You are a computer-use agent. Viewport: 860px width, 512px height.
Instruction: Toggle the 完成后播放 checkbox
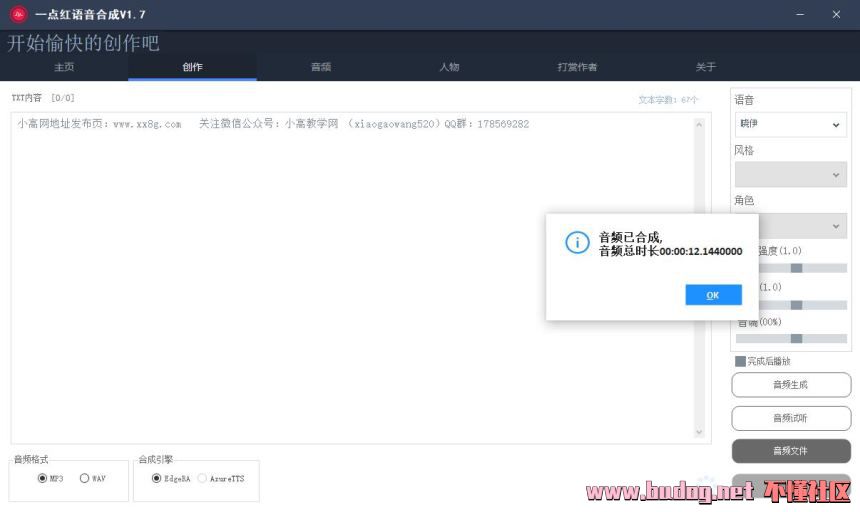pyautogui.click(x=740, y=361)
